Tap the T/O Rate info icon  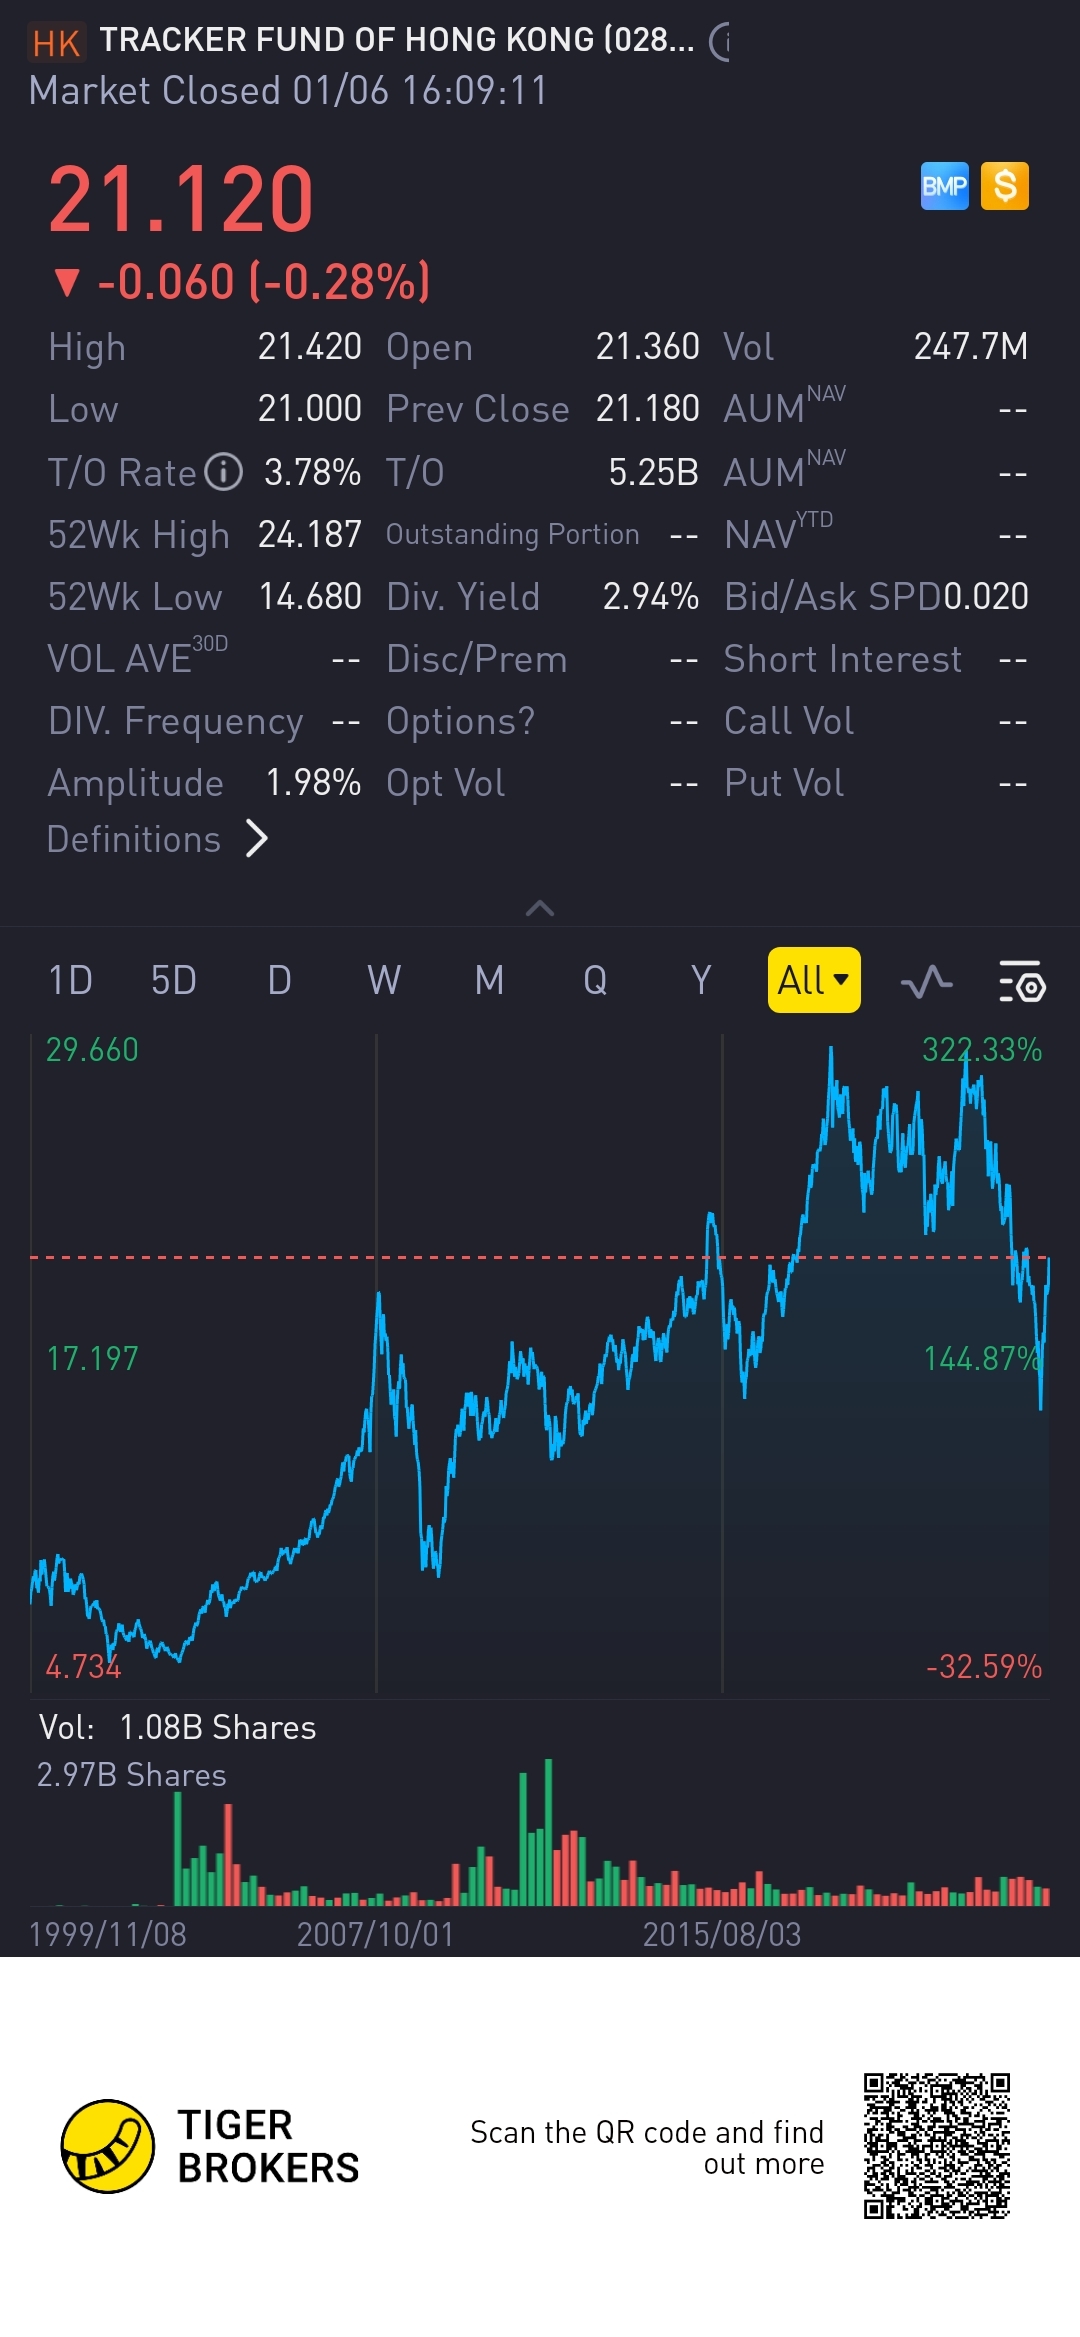coord(224,472)
